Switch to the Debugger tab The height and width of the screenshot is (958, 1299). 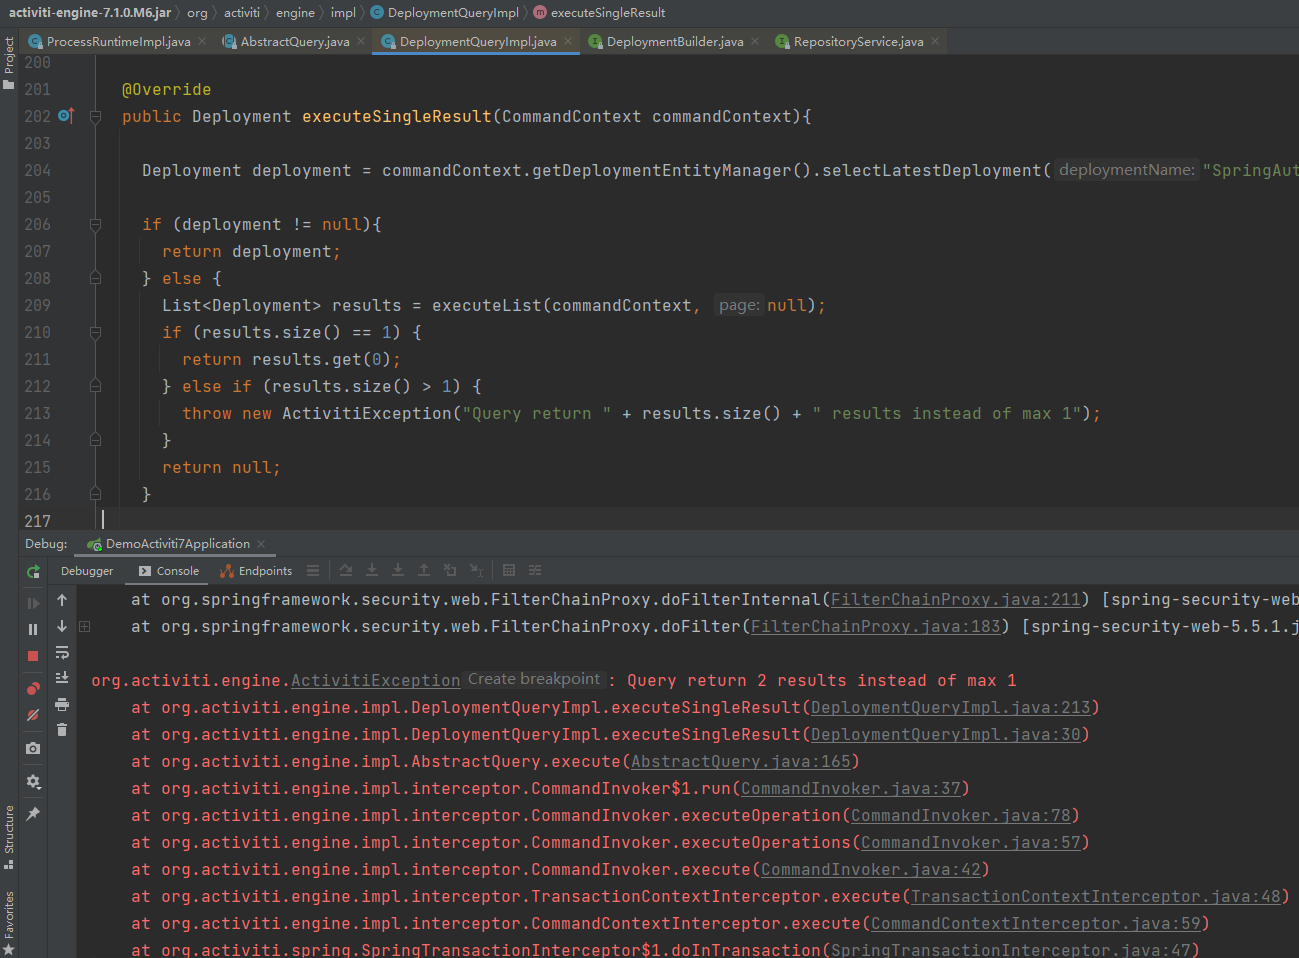click(x=87, y=571)
